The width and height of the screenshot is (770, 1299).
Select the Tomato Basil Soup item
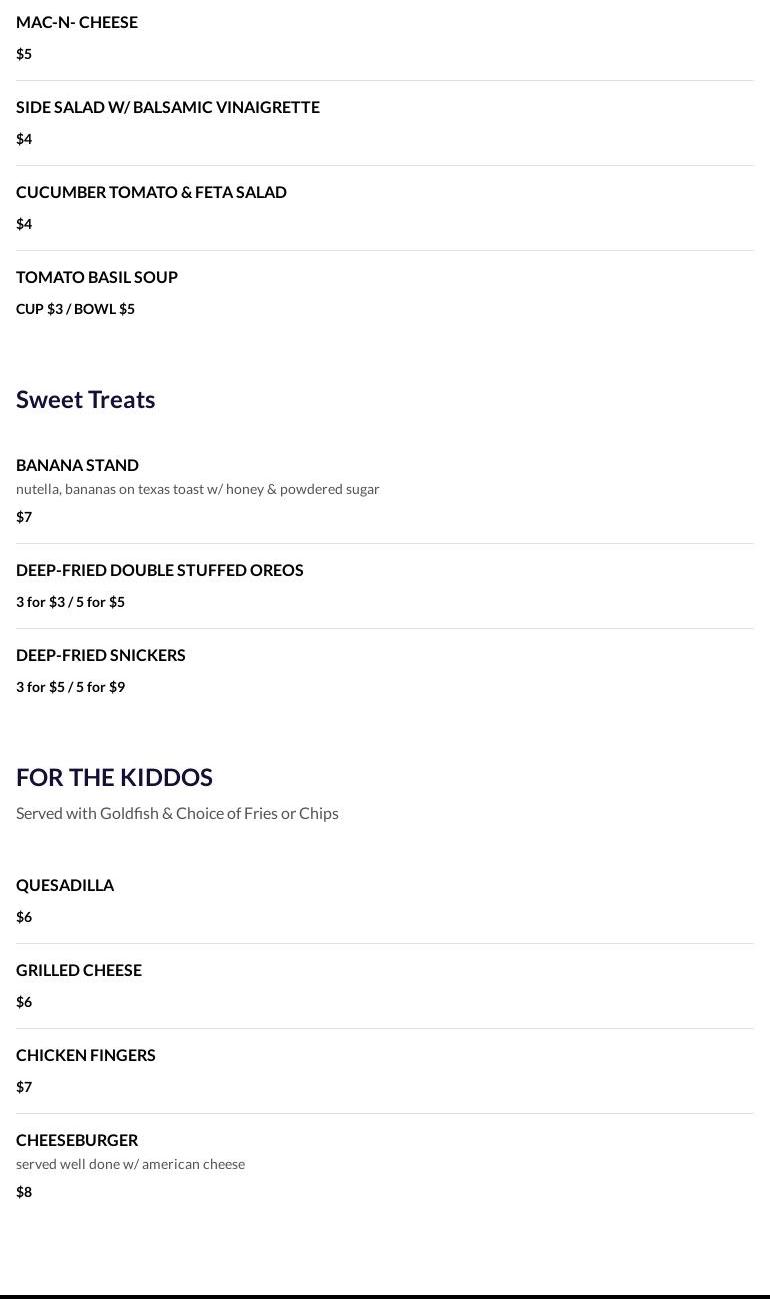(97, 277)
